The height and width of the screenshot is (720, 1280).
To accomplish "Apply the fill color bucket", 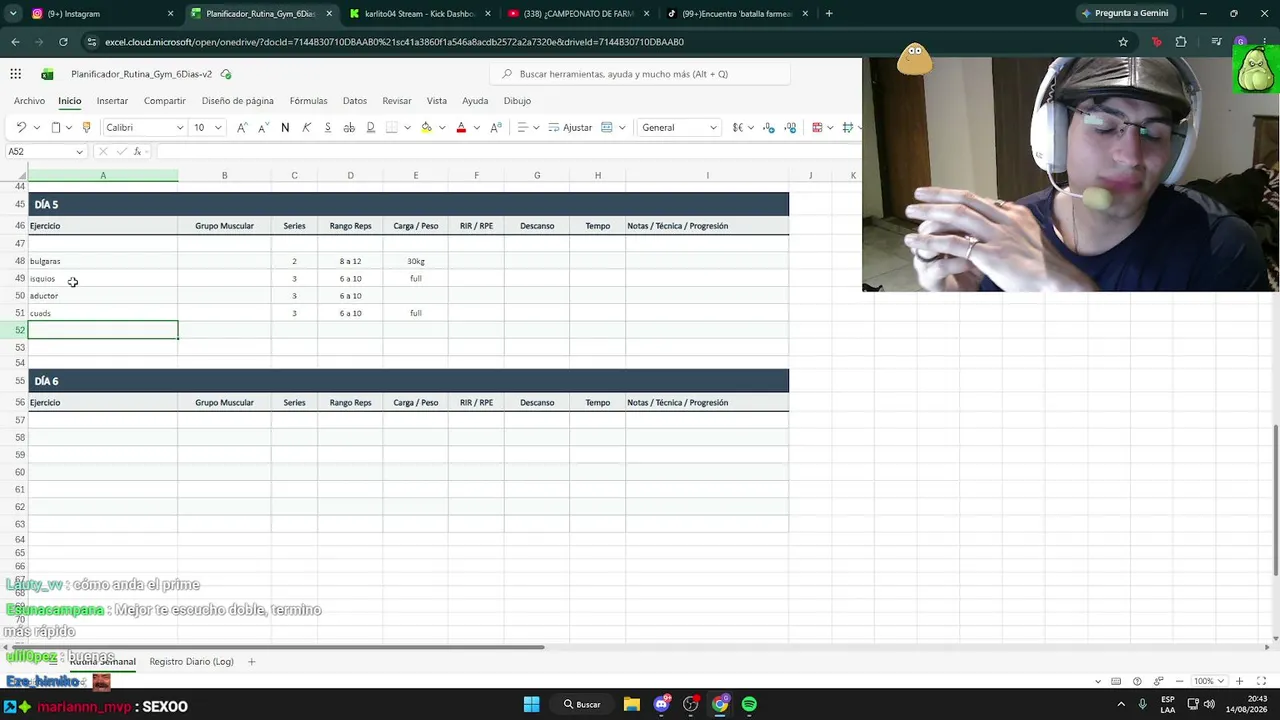I will (x=426, y=128).
